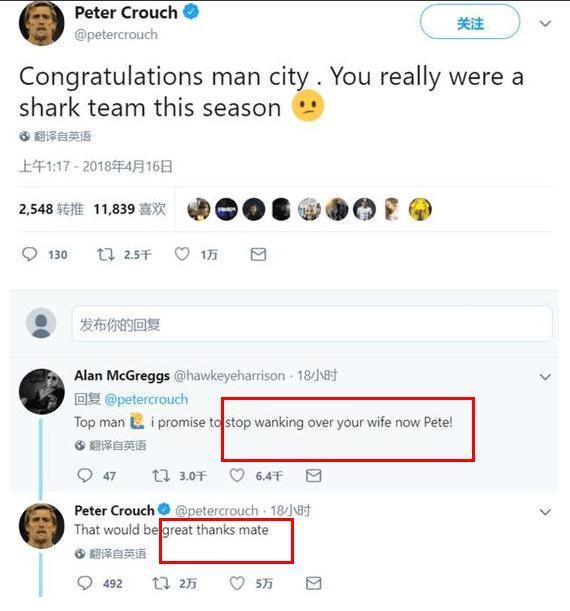
Task: Retweet Peter Crouch's main tweet
Action: (x=105, y=255)
